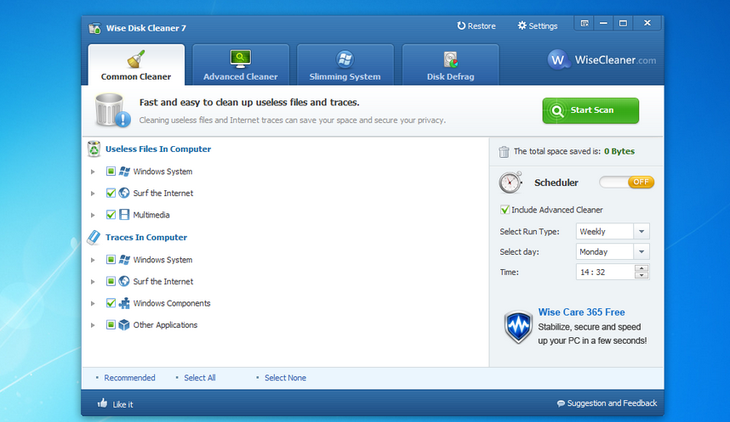Expand Windows System under Useless Files

coord(93,172)
